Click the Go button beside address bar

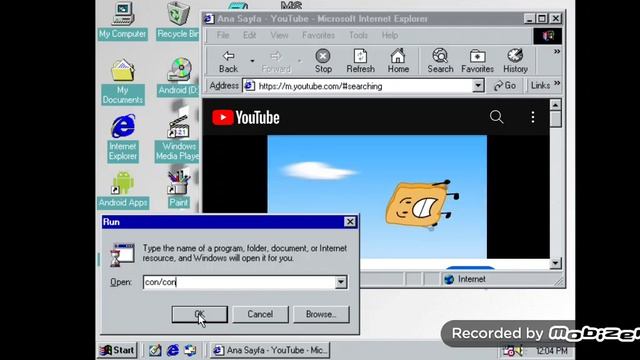point(504,86)
